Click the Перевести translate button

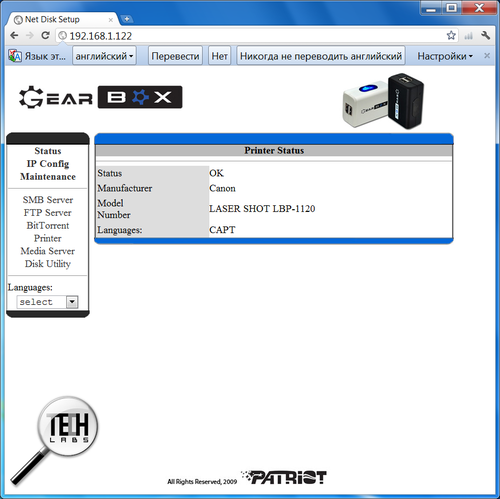point(175,56)
